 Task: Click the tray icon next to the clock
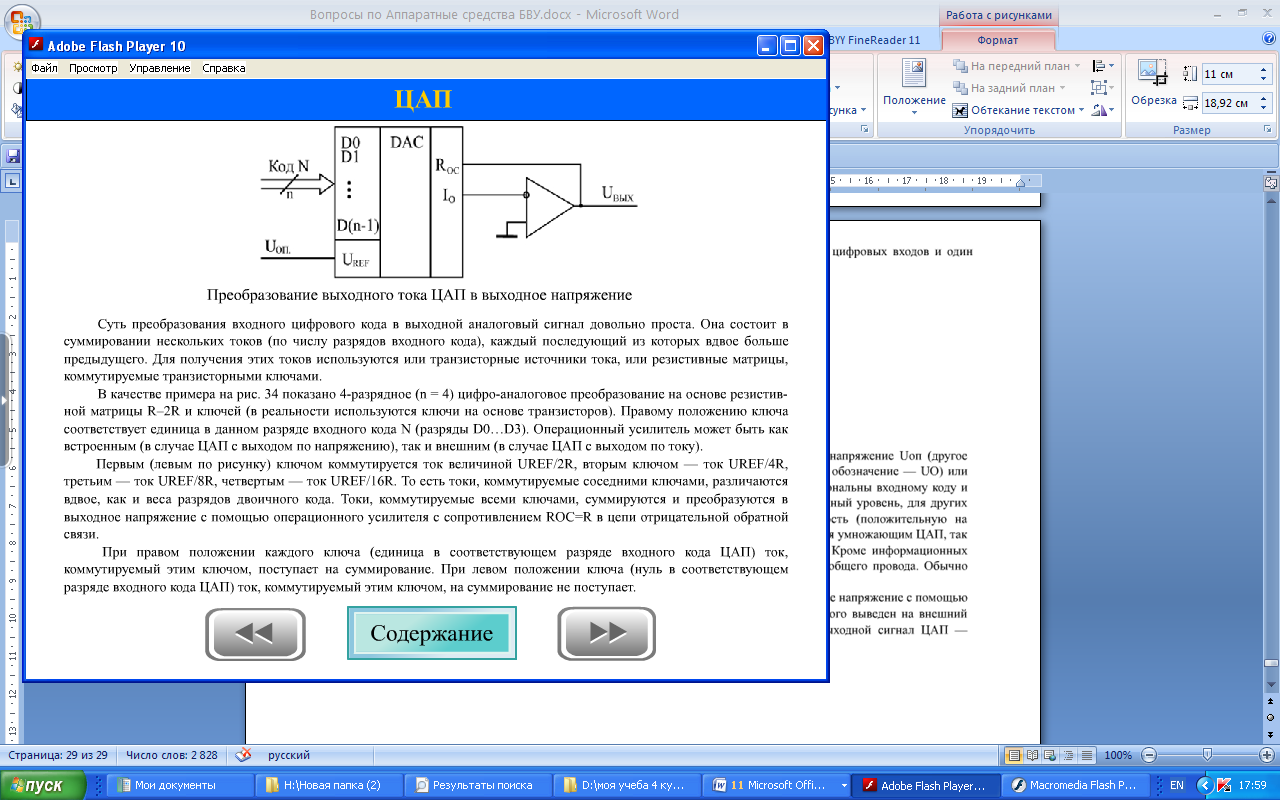coord(1224,785)
